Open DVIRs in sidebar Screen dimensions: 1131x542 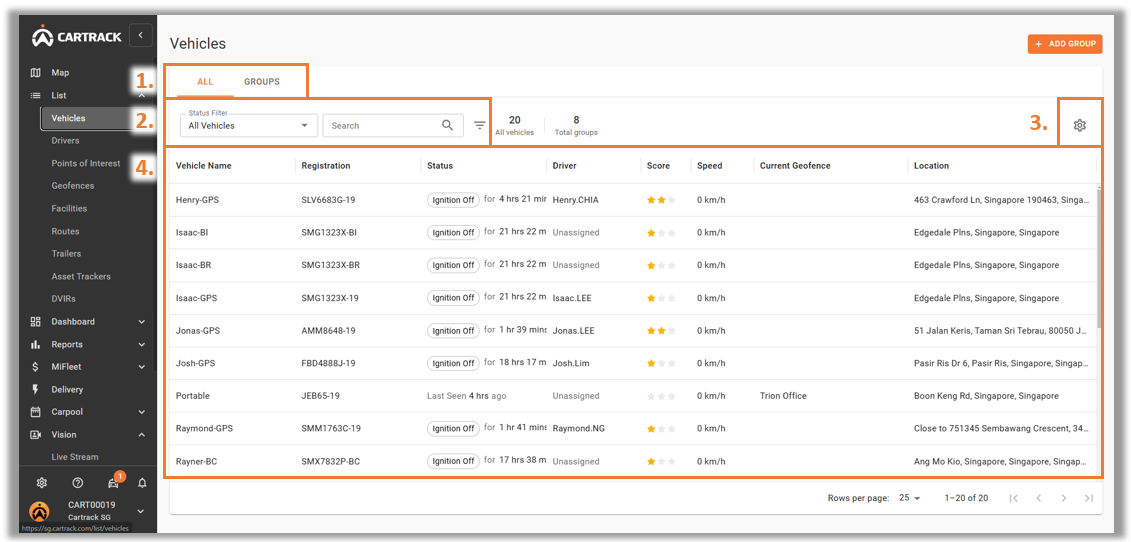coord(63,299)
